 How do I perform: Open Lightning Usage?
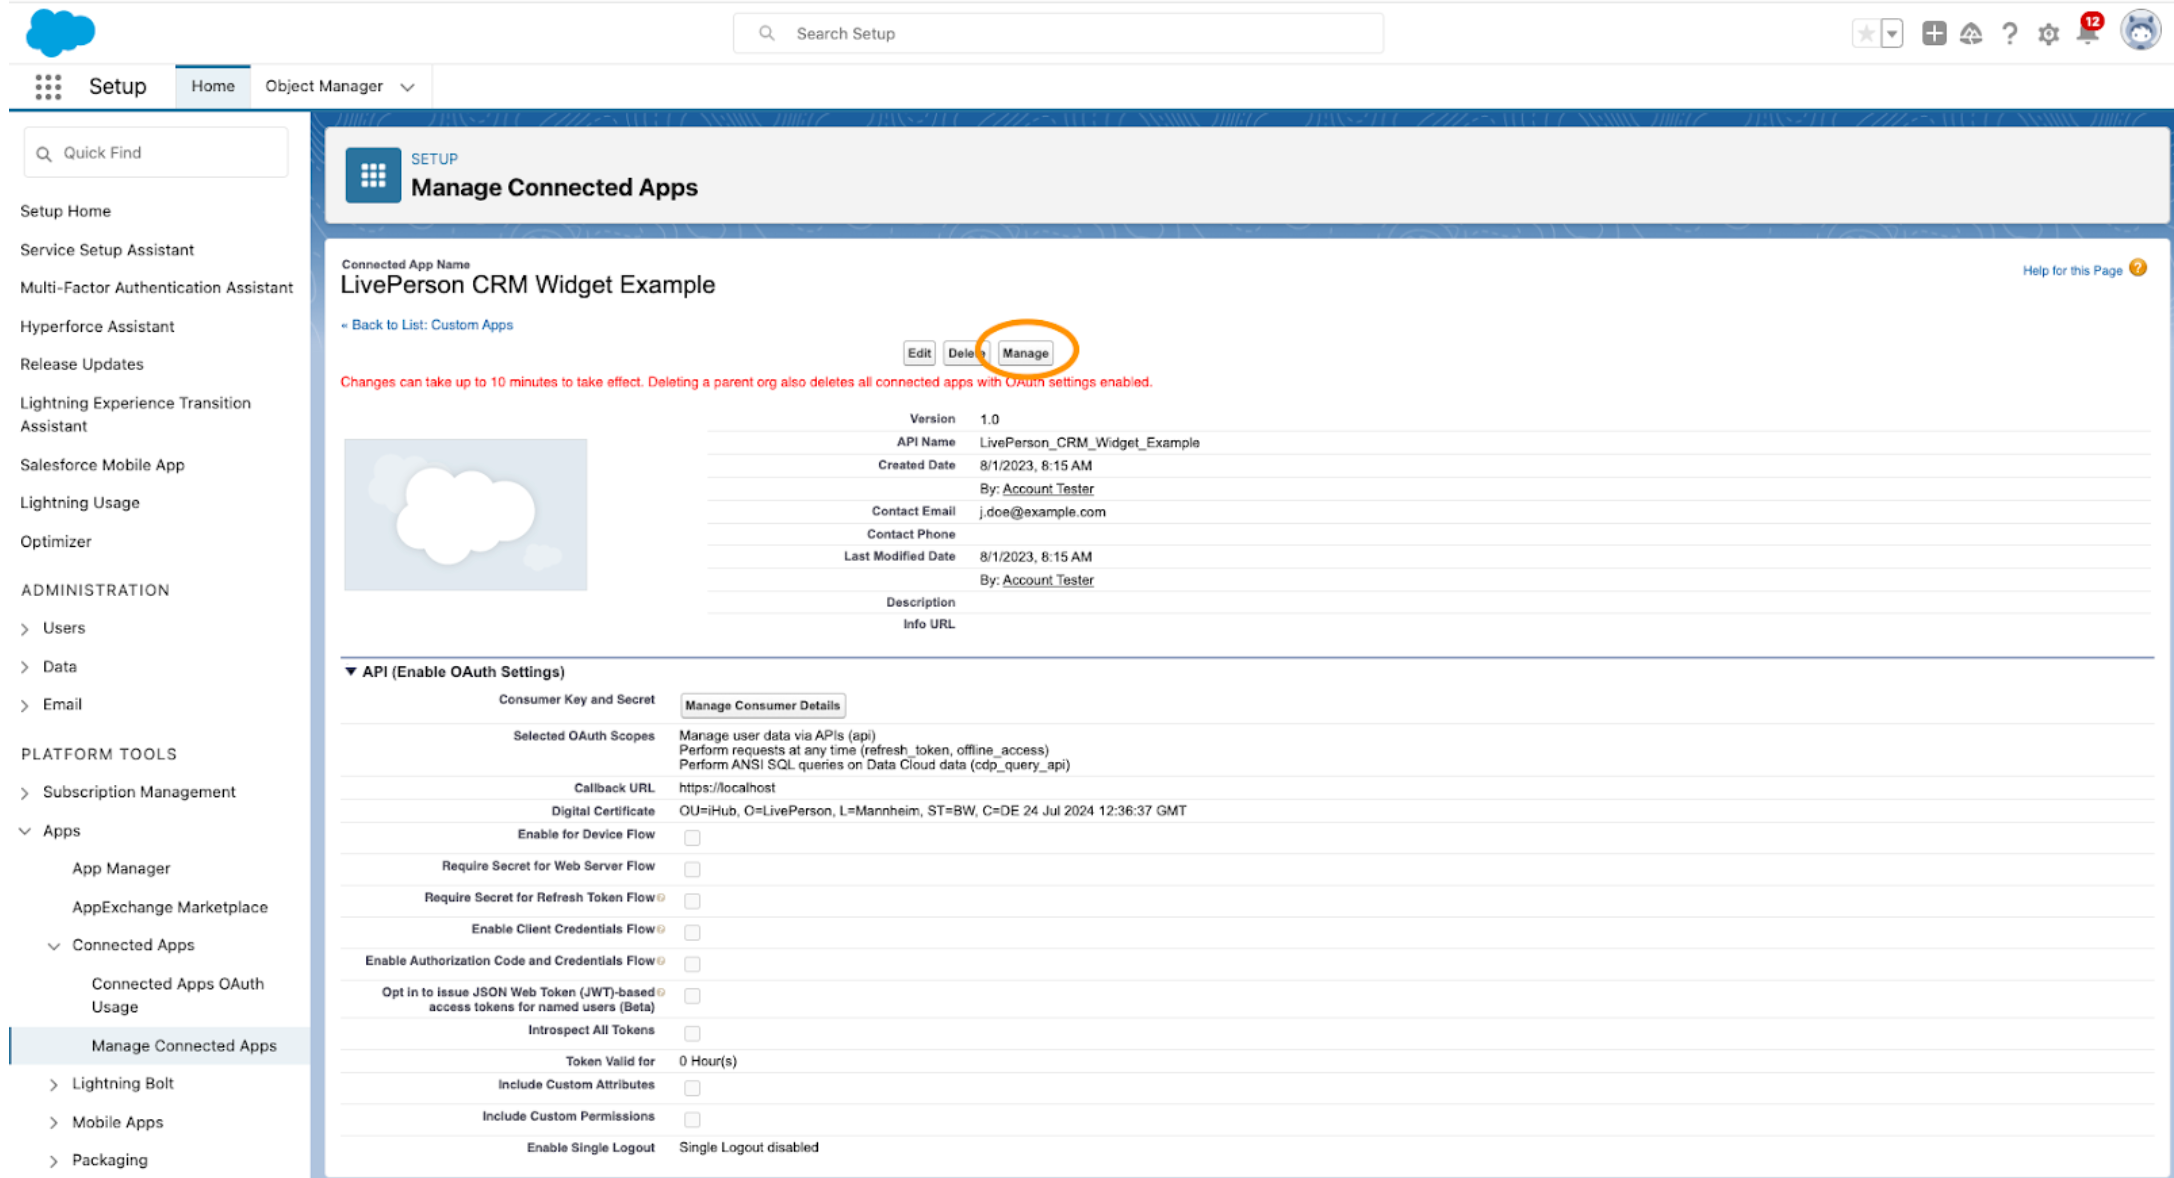(80, 503)
